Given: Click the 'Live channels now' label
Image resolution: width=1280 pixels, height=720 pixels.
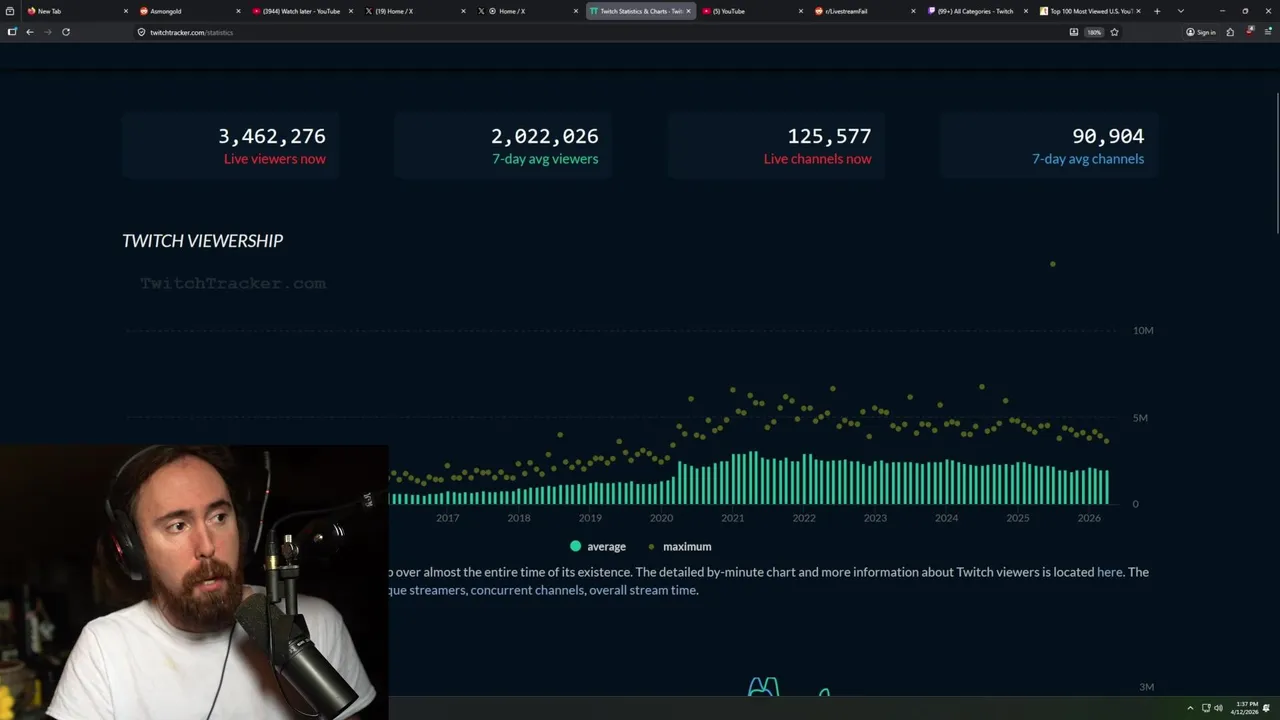Looking at the screenshot, I should (x=817, y=159).
